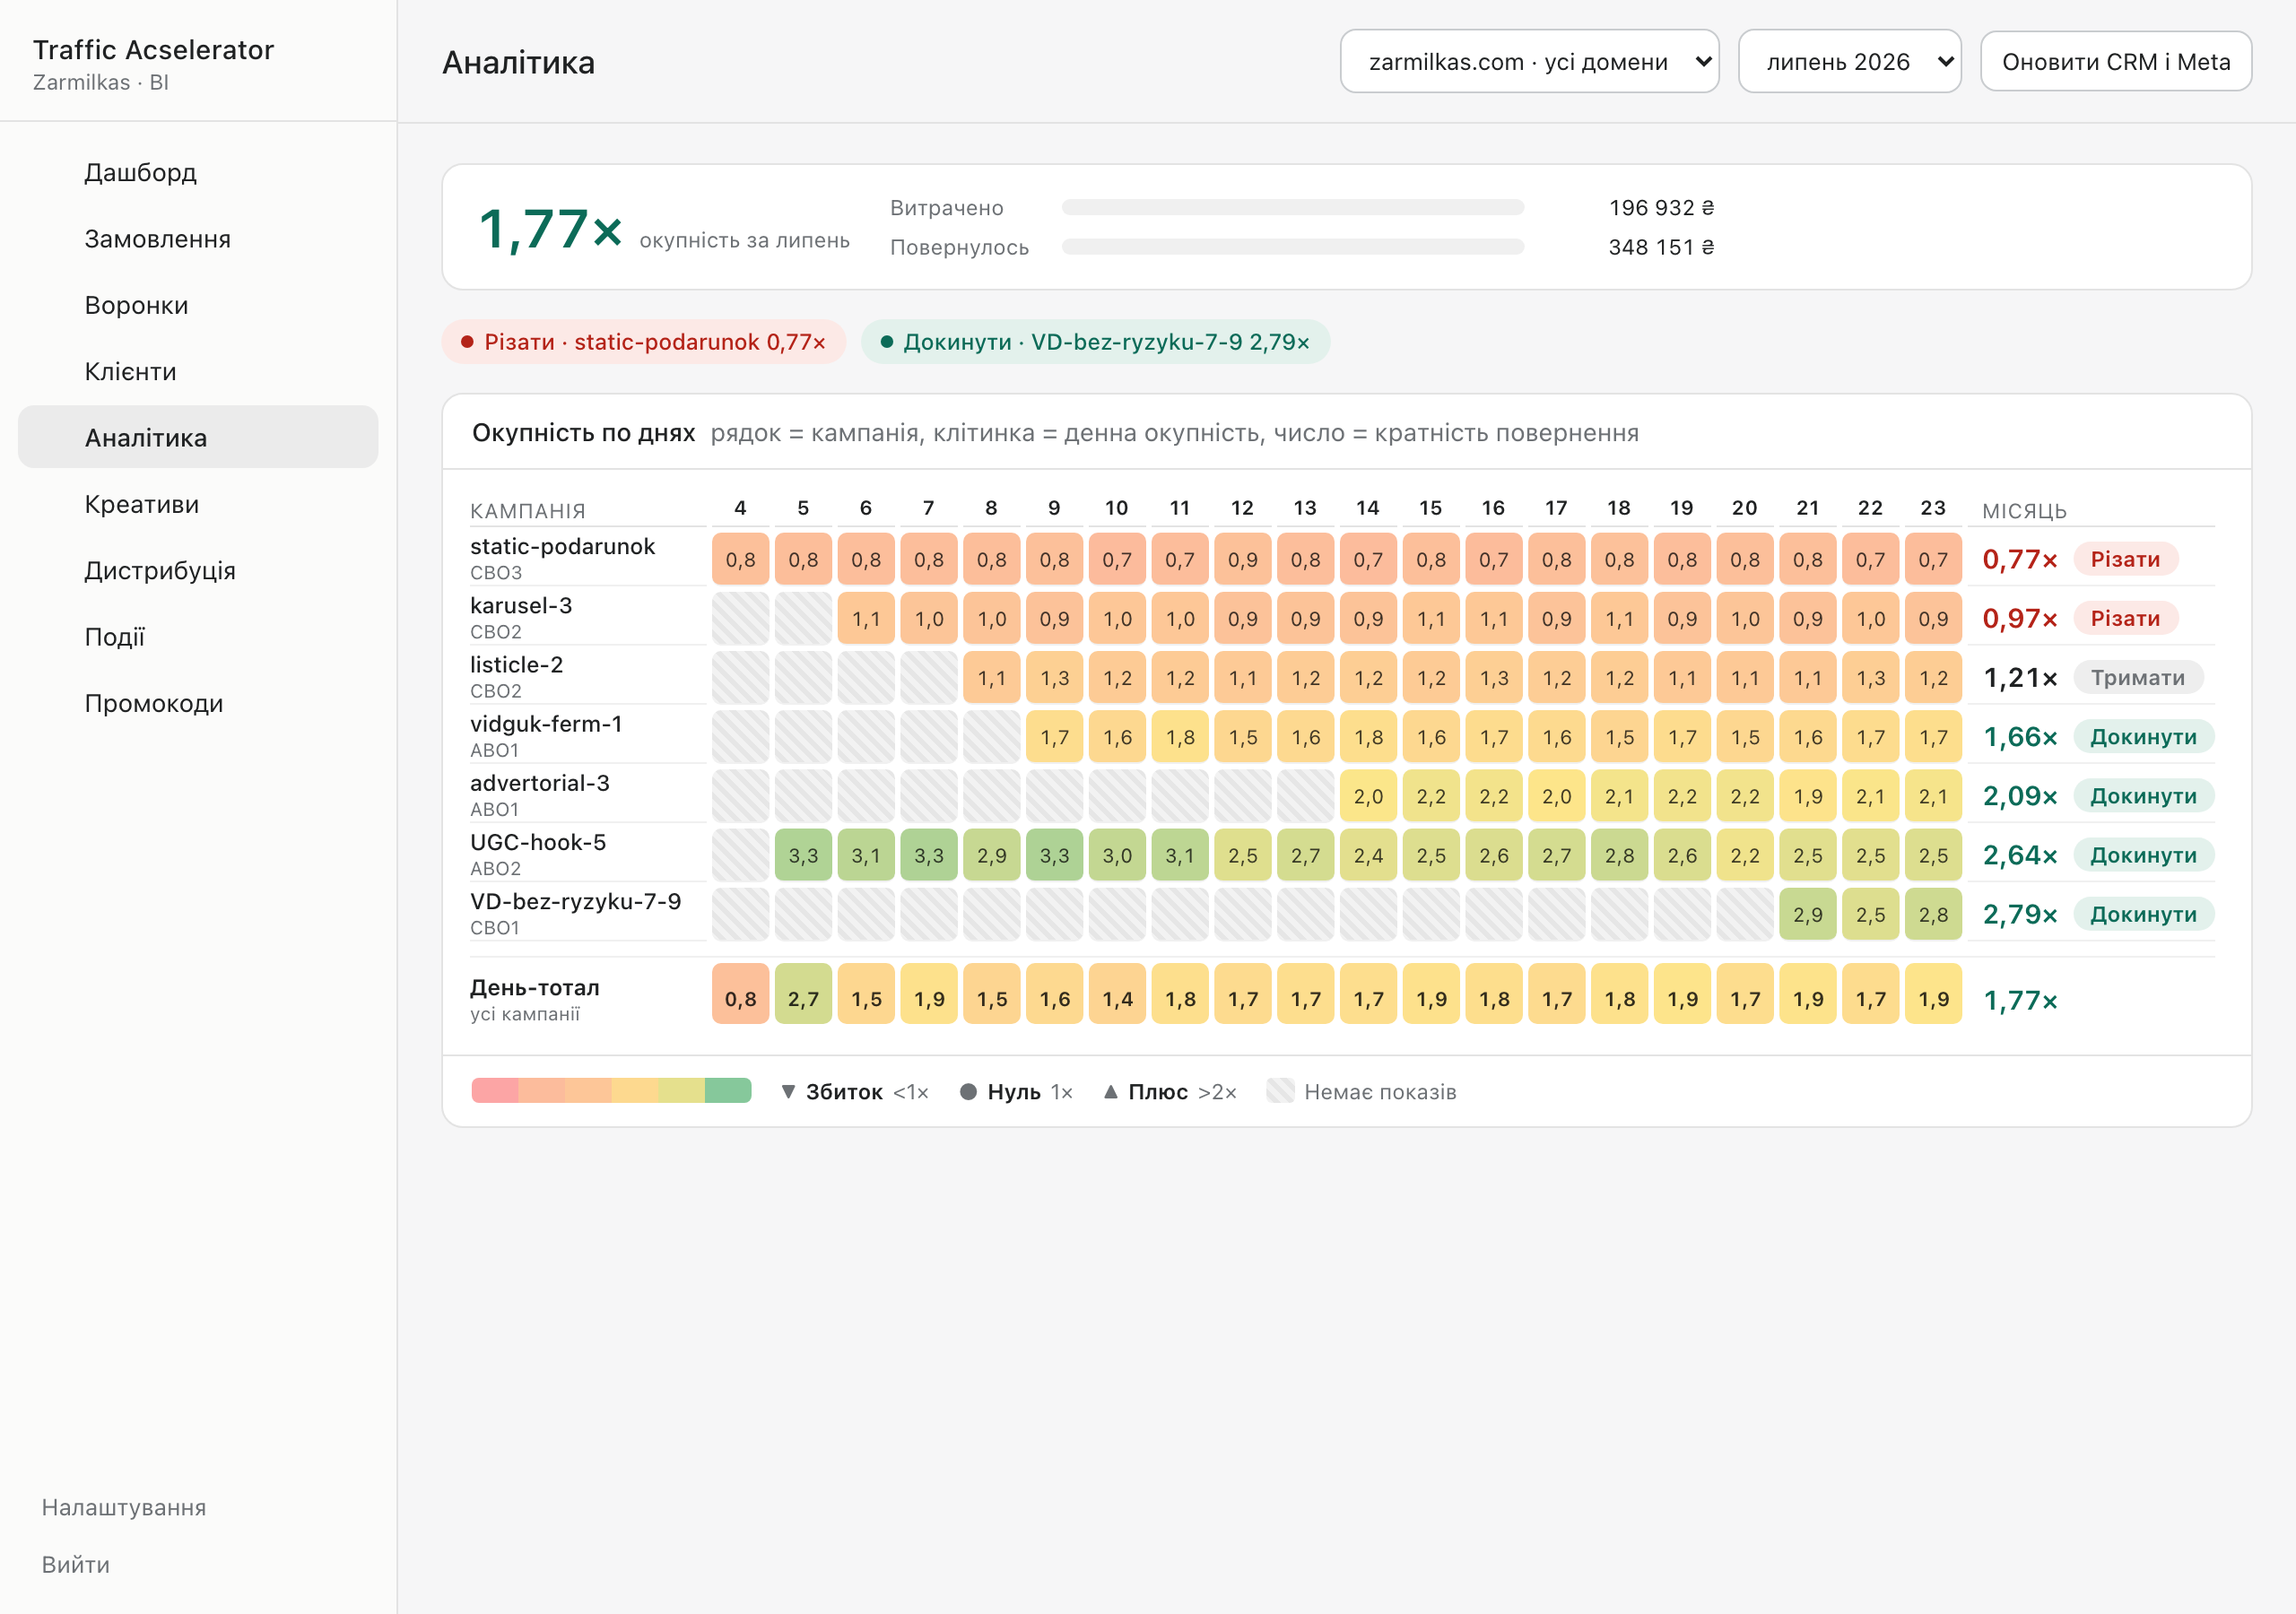Click the Немає показів hatched legend icon
The image size is (2296, 1614).
coord(1280,1091)
